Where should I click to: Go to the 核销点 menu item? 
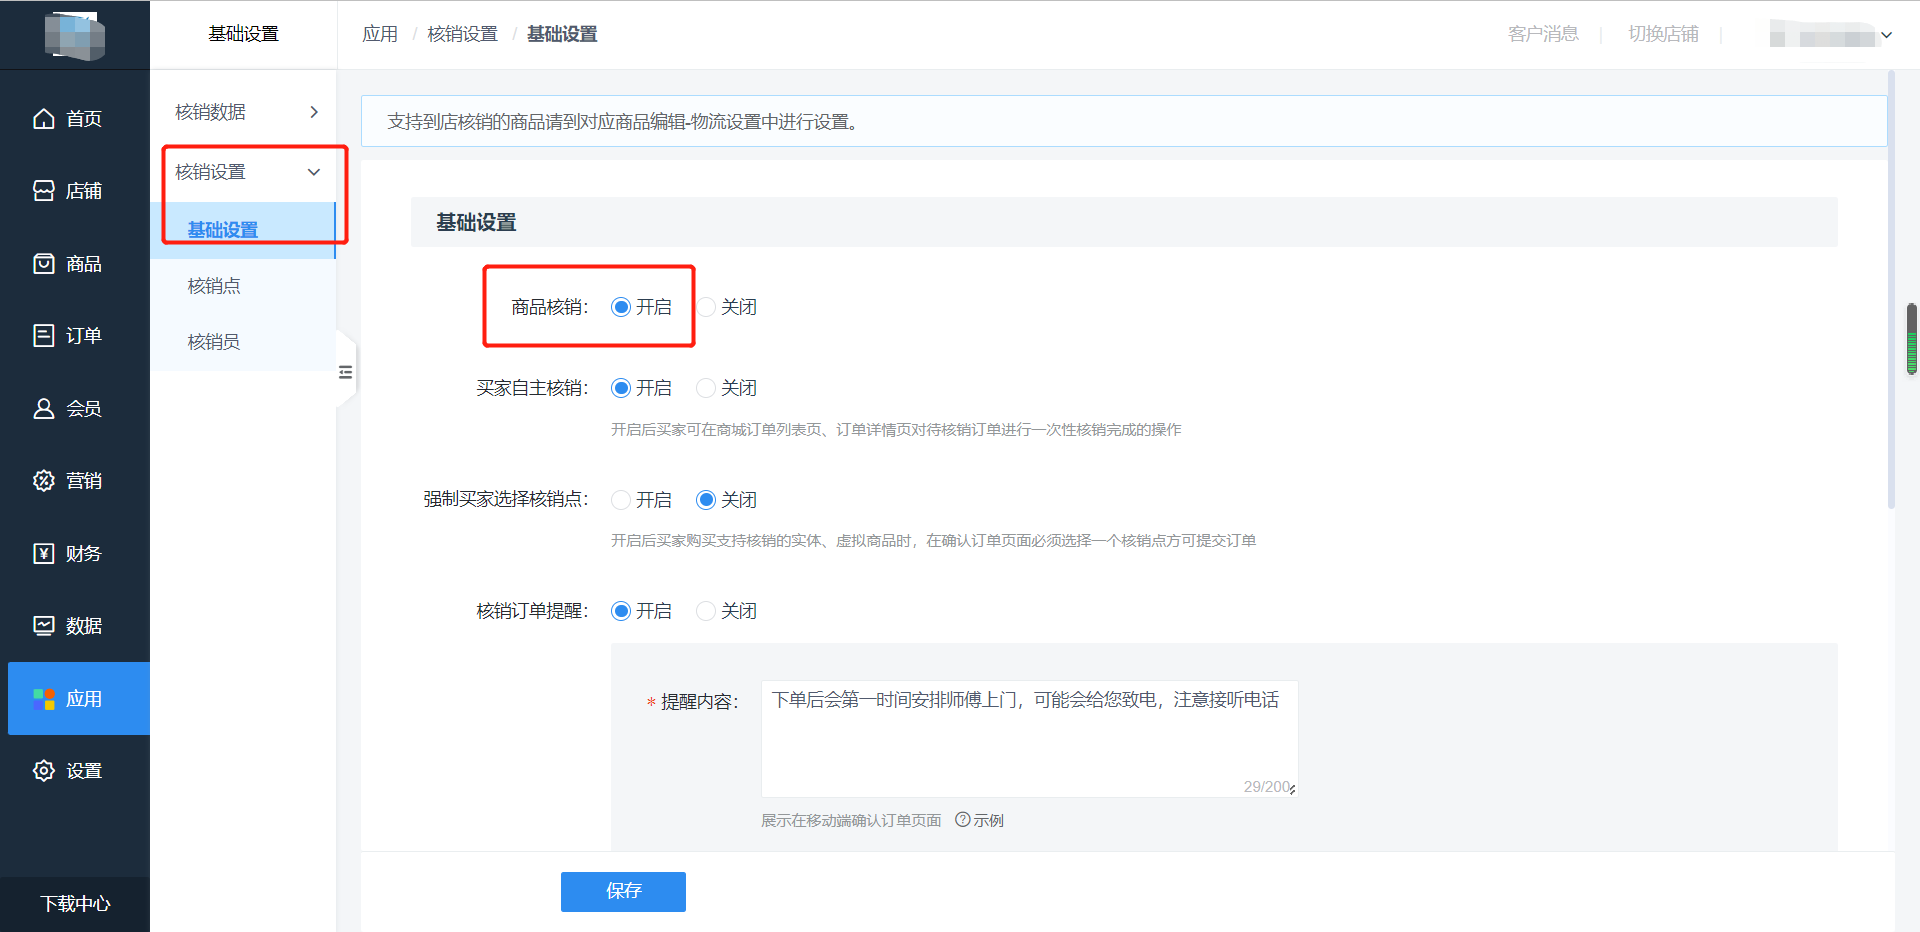tap(214, 286)
